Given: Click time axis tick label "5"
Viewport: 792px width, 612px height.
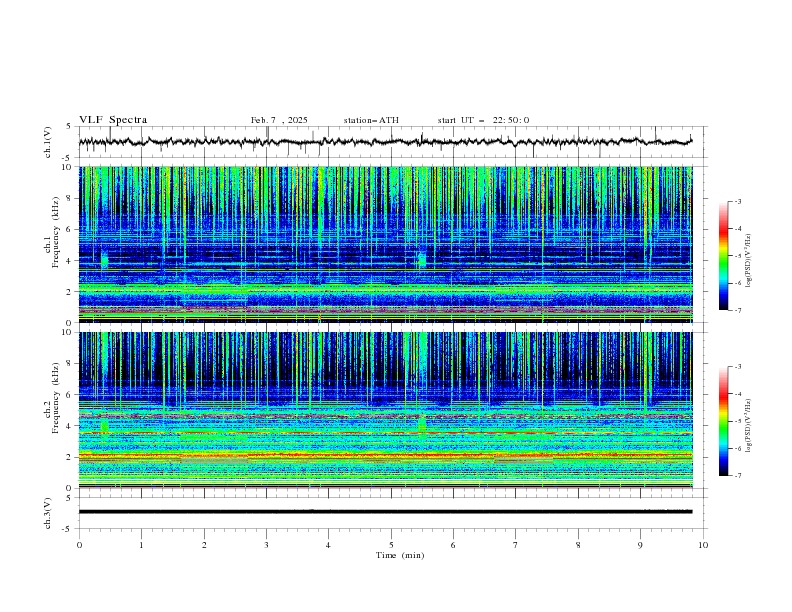Looking at the screenshot, I should 391,545.
